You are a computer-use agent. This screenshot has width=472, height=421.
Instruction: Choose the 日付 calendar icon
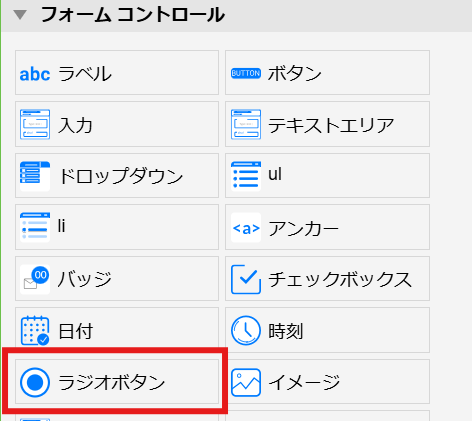point(35,330)
